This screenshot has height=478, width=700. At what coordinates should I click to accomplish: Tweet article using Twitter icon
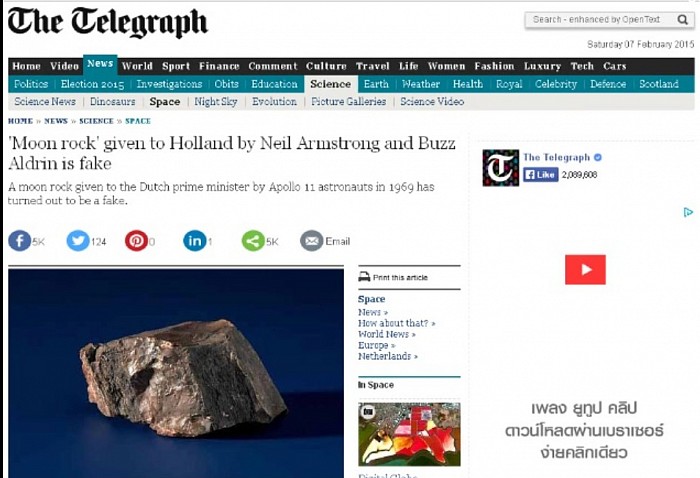coord(78,241)
